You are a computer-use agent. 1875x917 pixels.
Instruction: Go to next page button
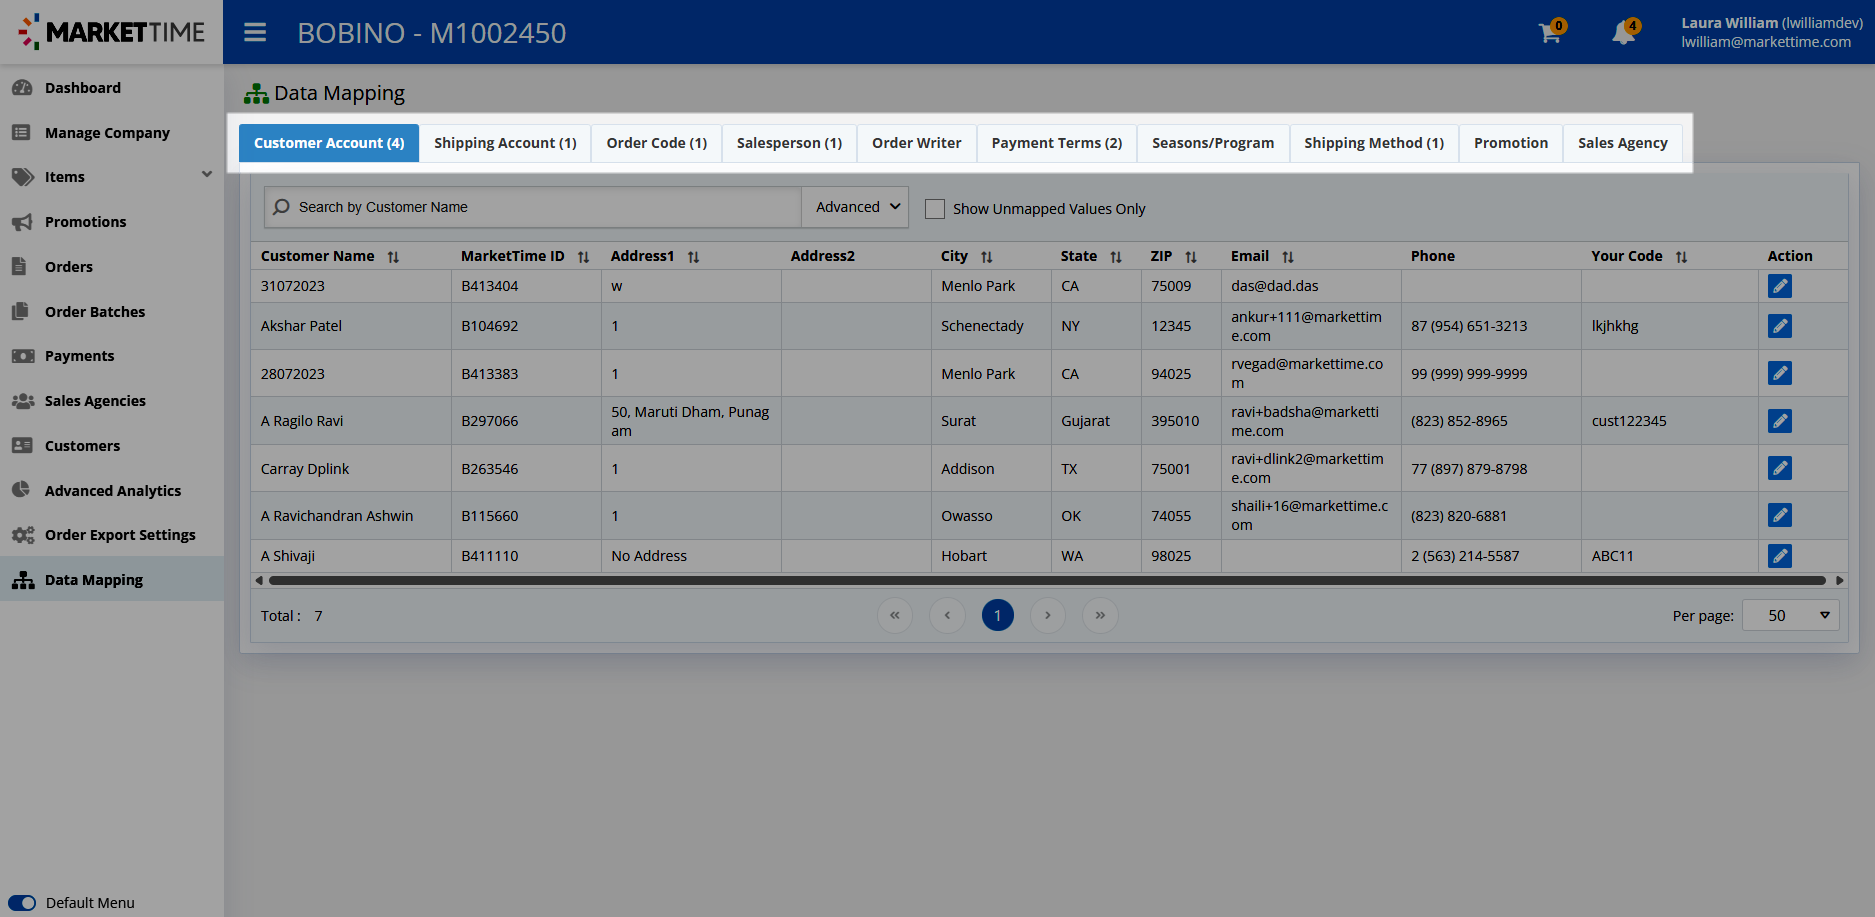coord(1048,615)
